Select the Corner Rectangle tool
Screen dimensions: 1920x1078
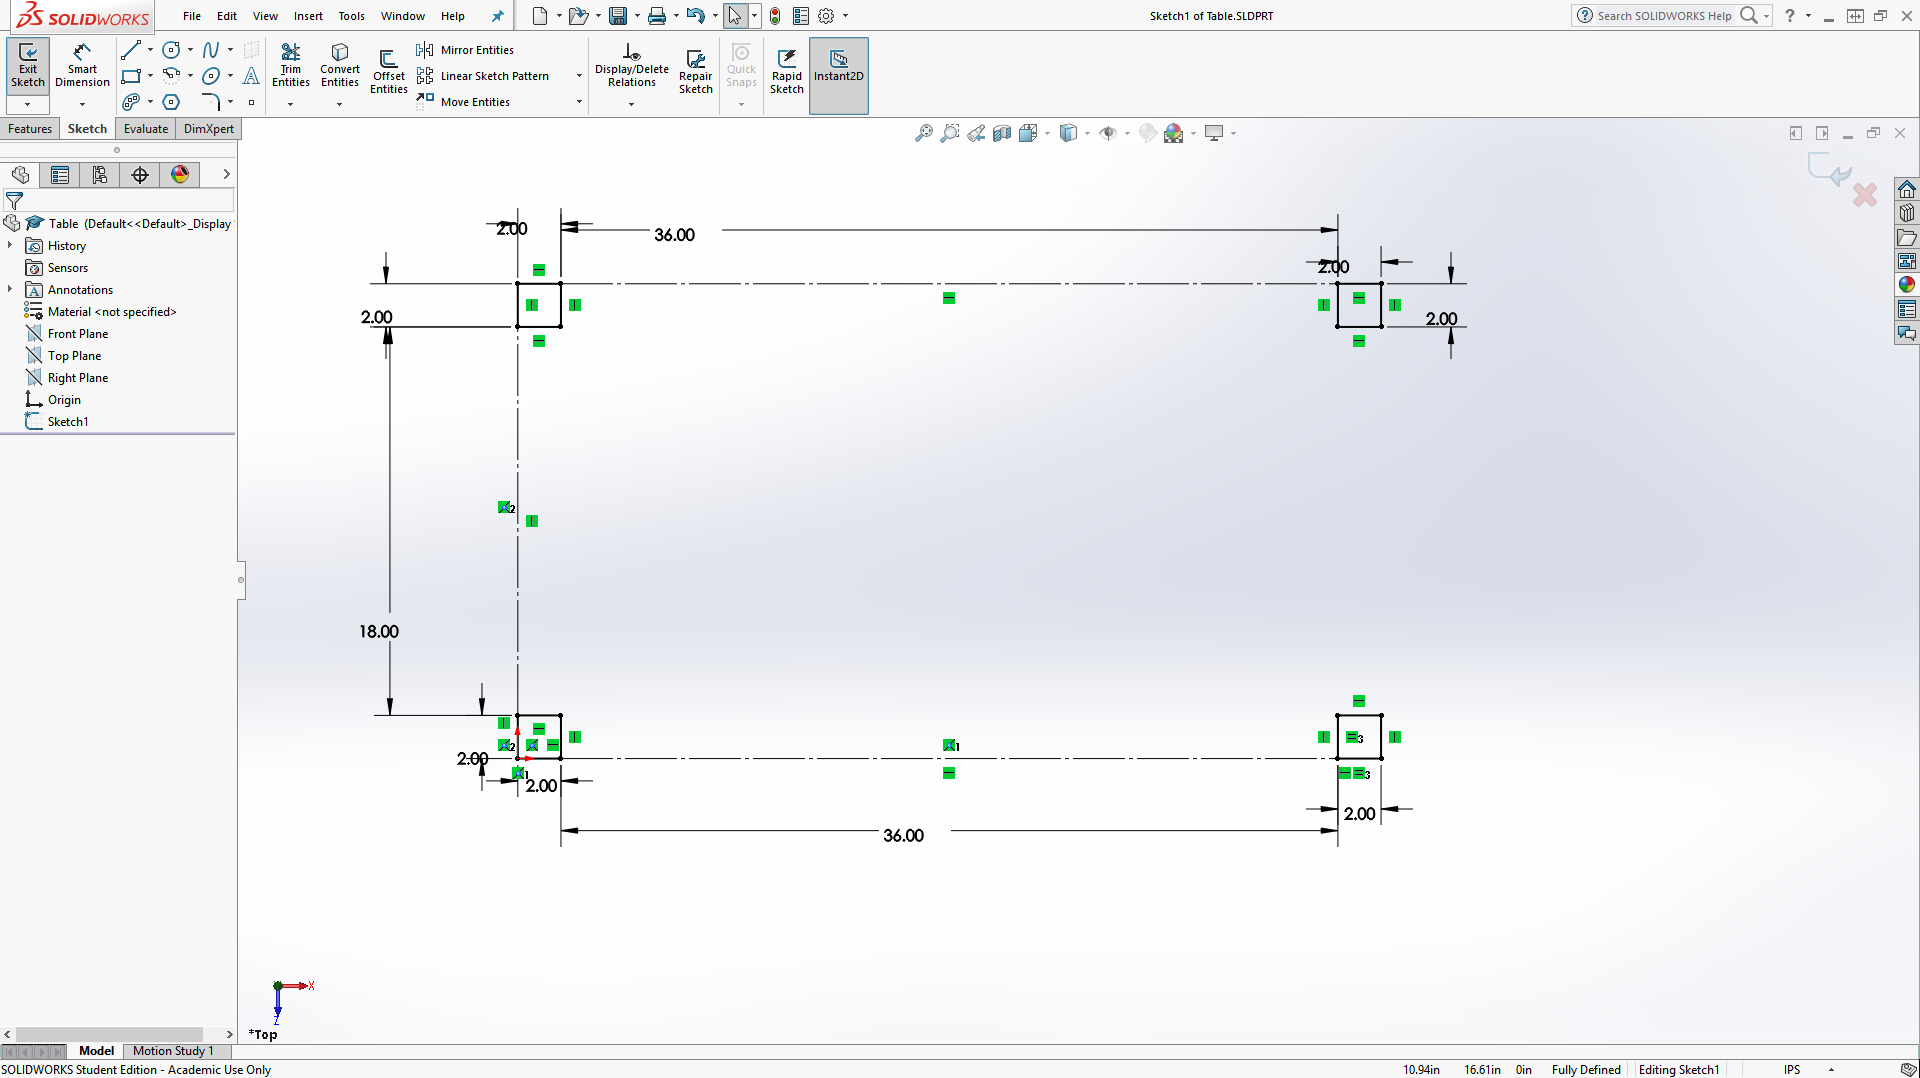click(x=130, y=76)
